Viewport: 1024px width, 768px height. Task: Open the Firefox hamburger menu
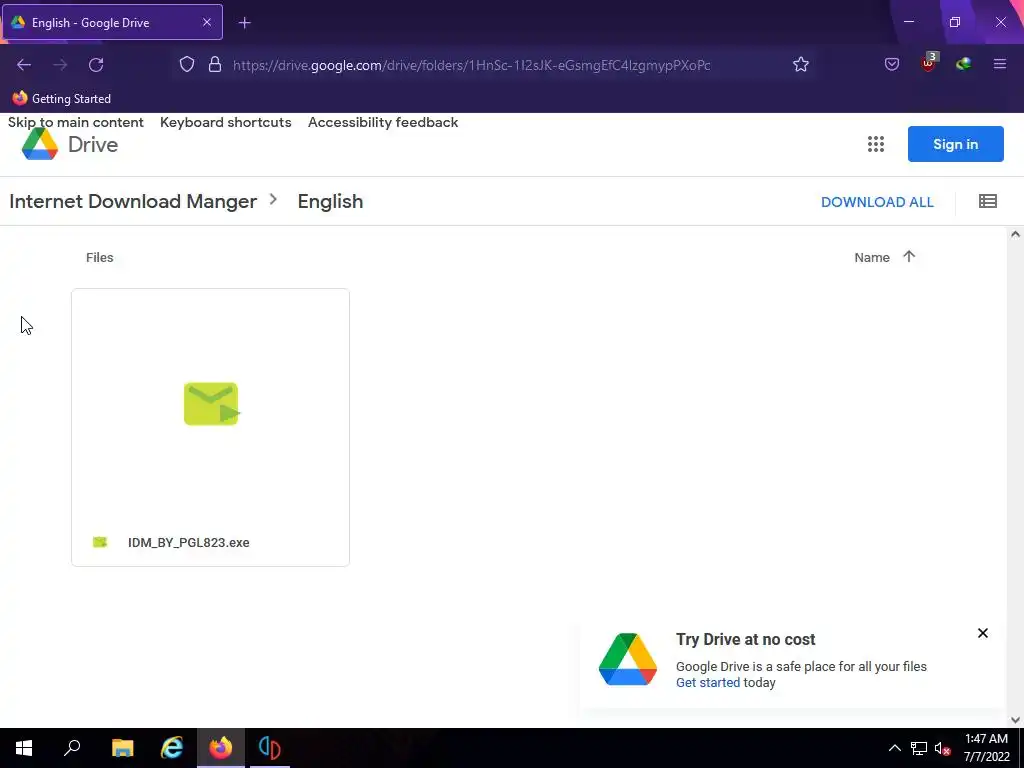tap(1000, 64)
